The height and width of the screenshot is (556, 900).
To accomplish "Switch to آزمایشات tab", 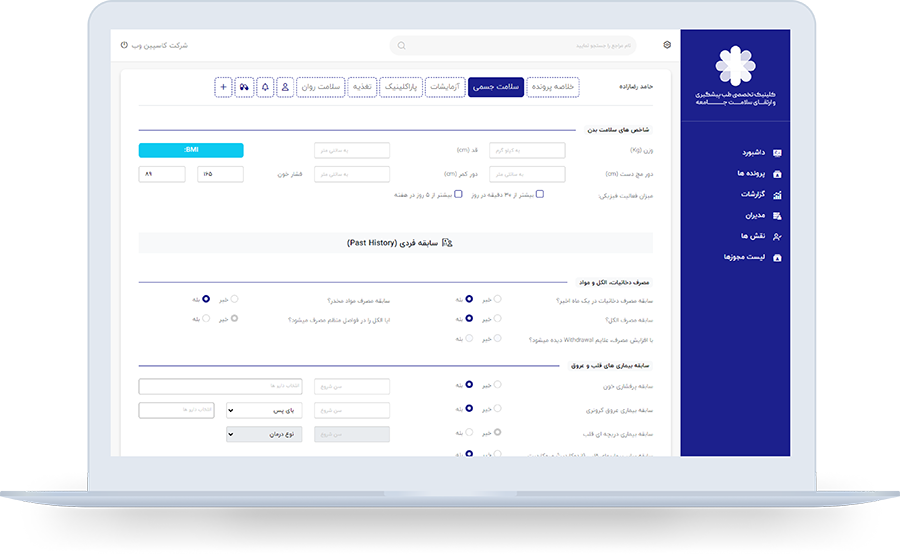I will [x=445, y=87].
